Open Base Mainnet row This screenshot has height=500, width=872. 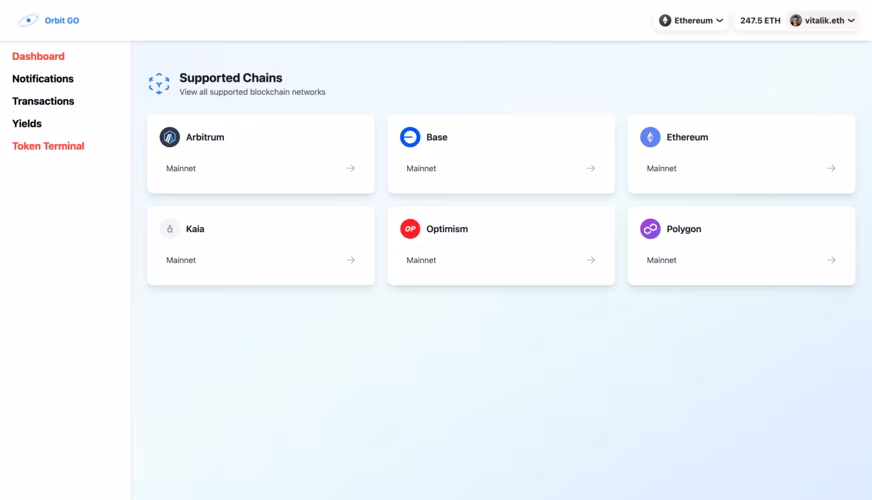coord(501,168)
